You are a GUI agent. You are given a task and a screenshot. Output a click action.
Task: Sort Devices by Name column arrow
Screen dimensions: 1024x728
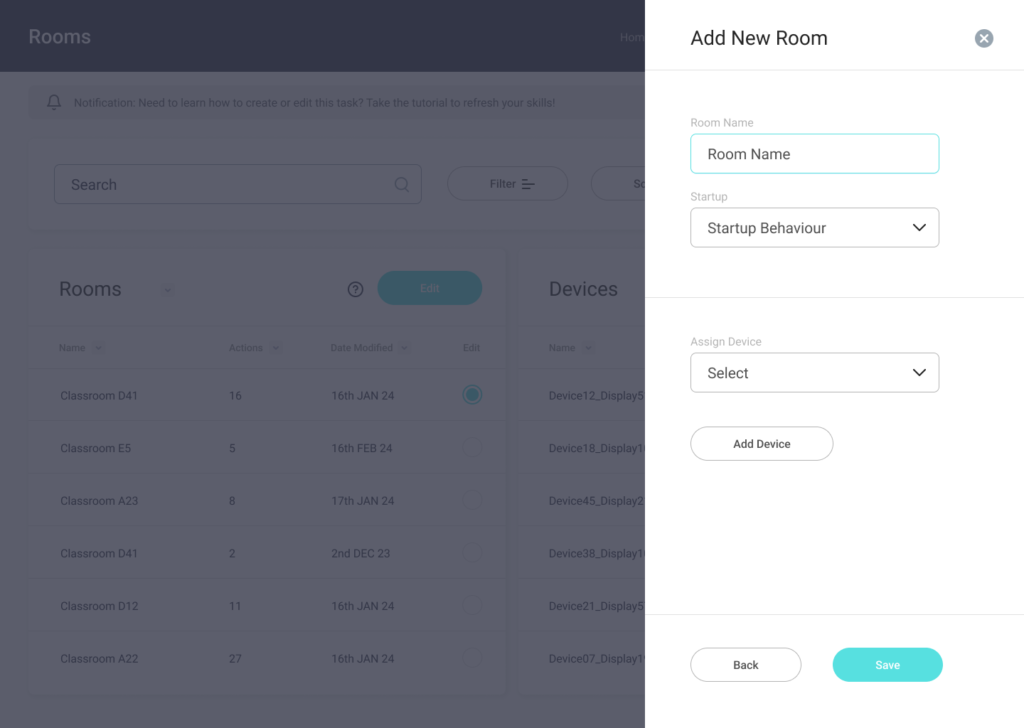[x=588, y=348]
